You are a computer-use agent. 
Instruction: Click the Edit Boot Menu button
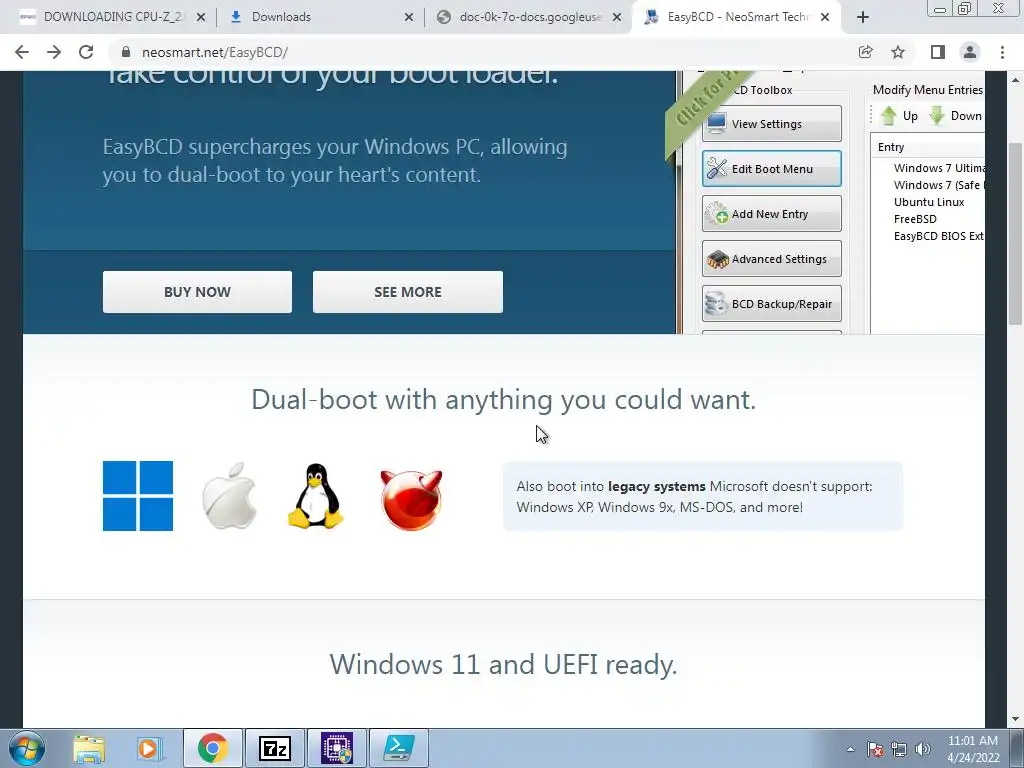tap(772, 168)
